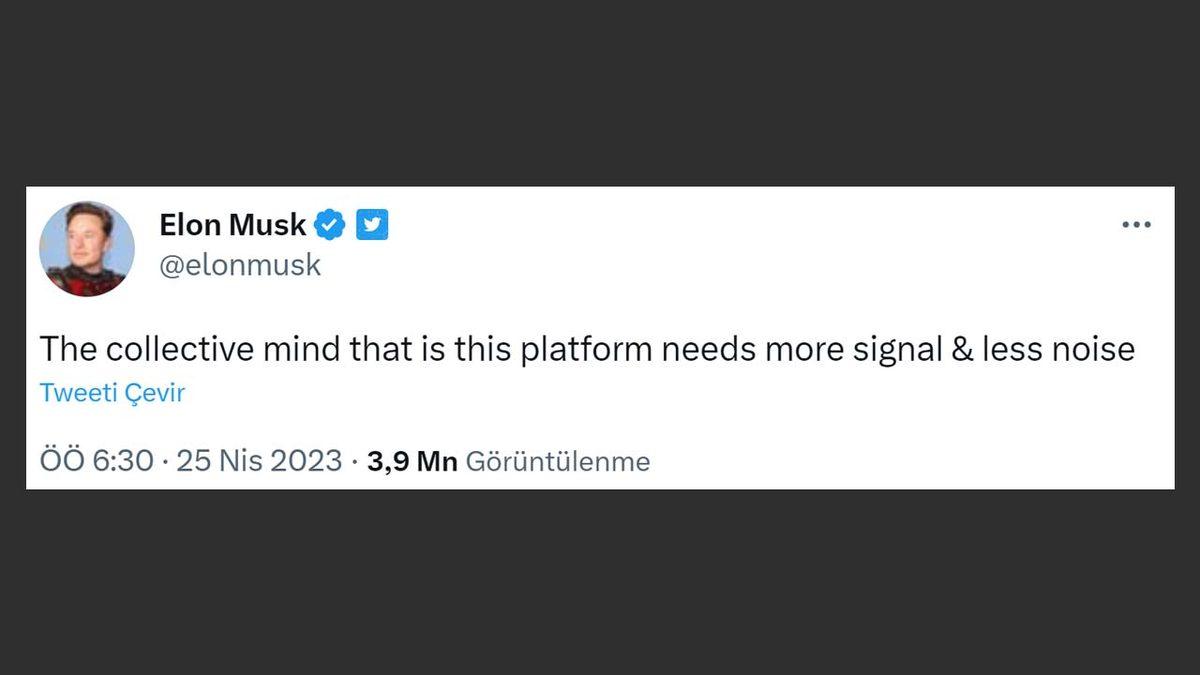Click the Görüntülenme analytics label

point(557,461)
